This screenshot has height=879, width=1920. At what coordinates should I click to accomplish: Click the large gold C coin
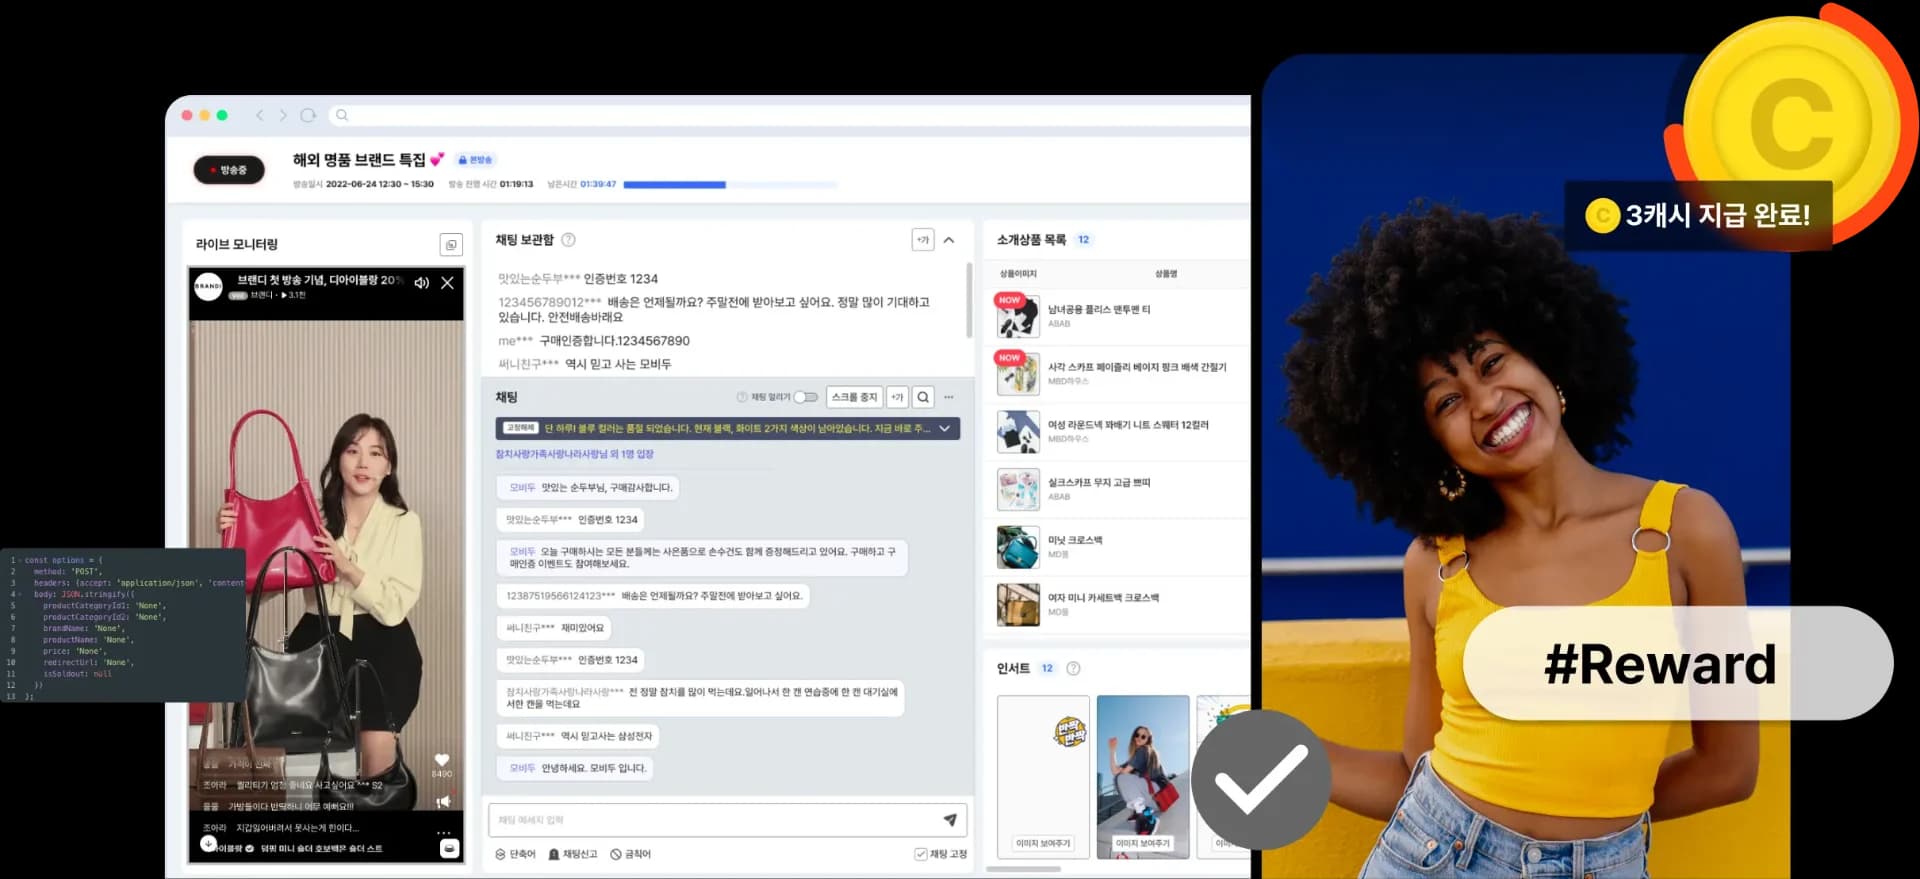coord(1790,125)
